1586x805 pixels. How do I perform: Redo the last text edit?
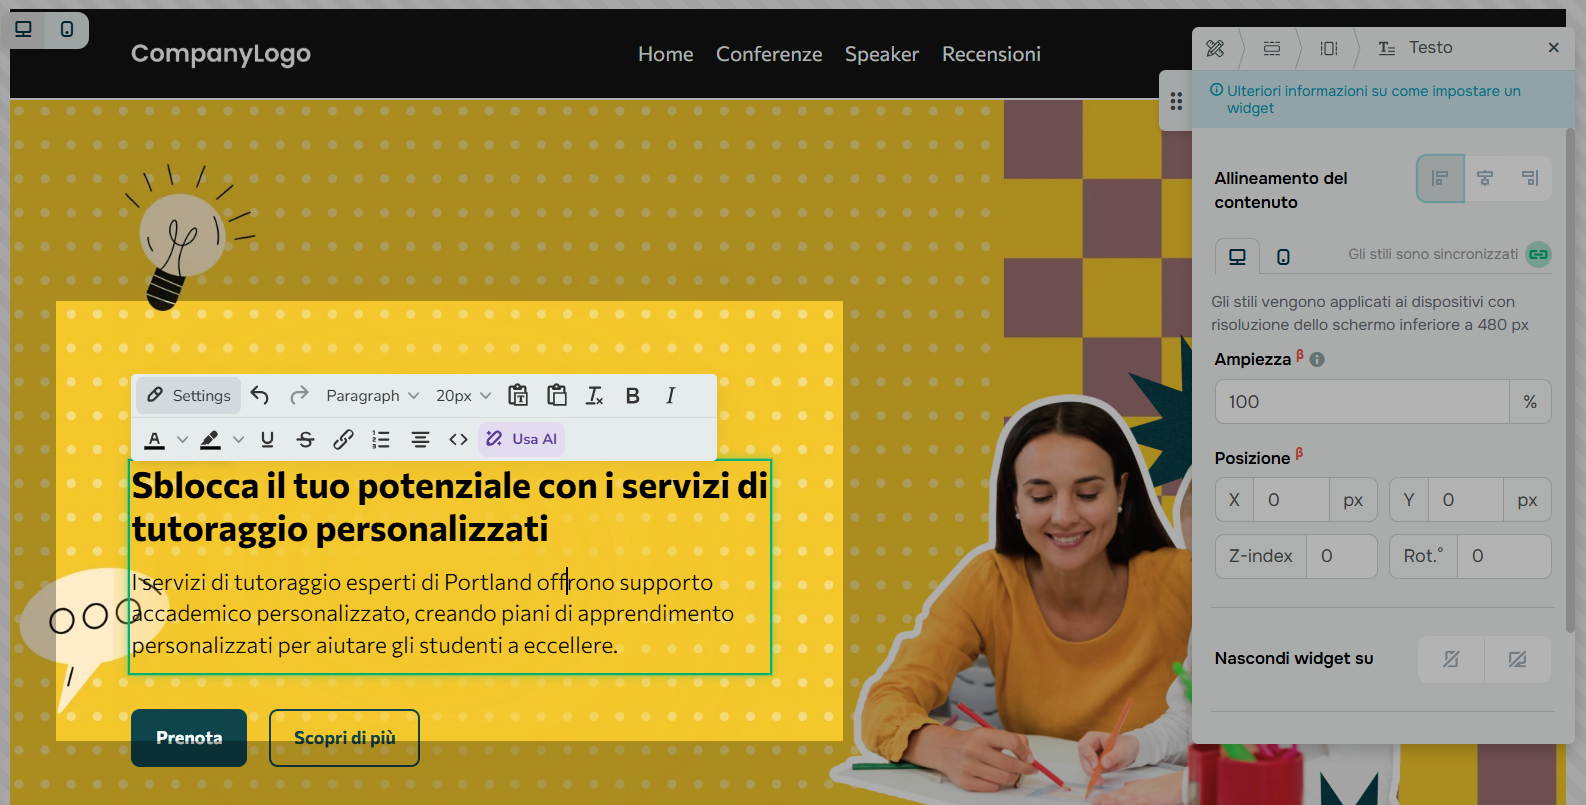click(299, 396)
